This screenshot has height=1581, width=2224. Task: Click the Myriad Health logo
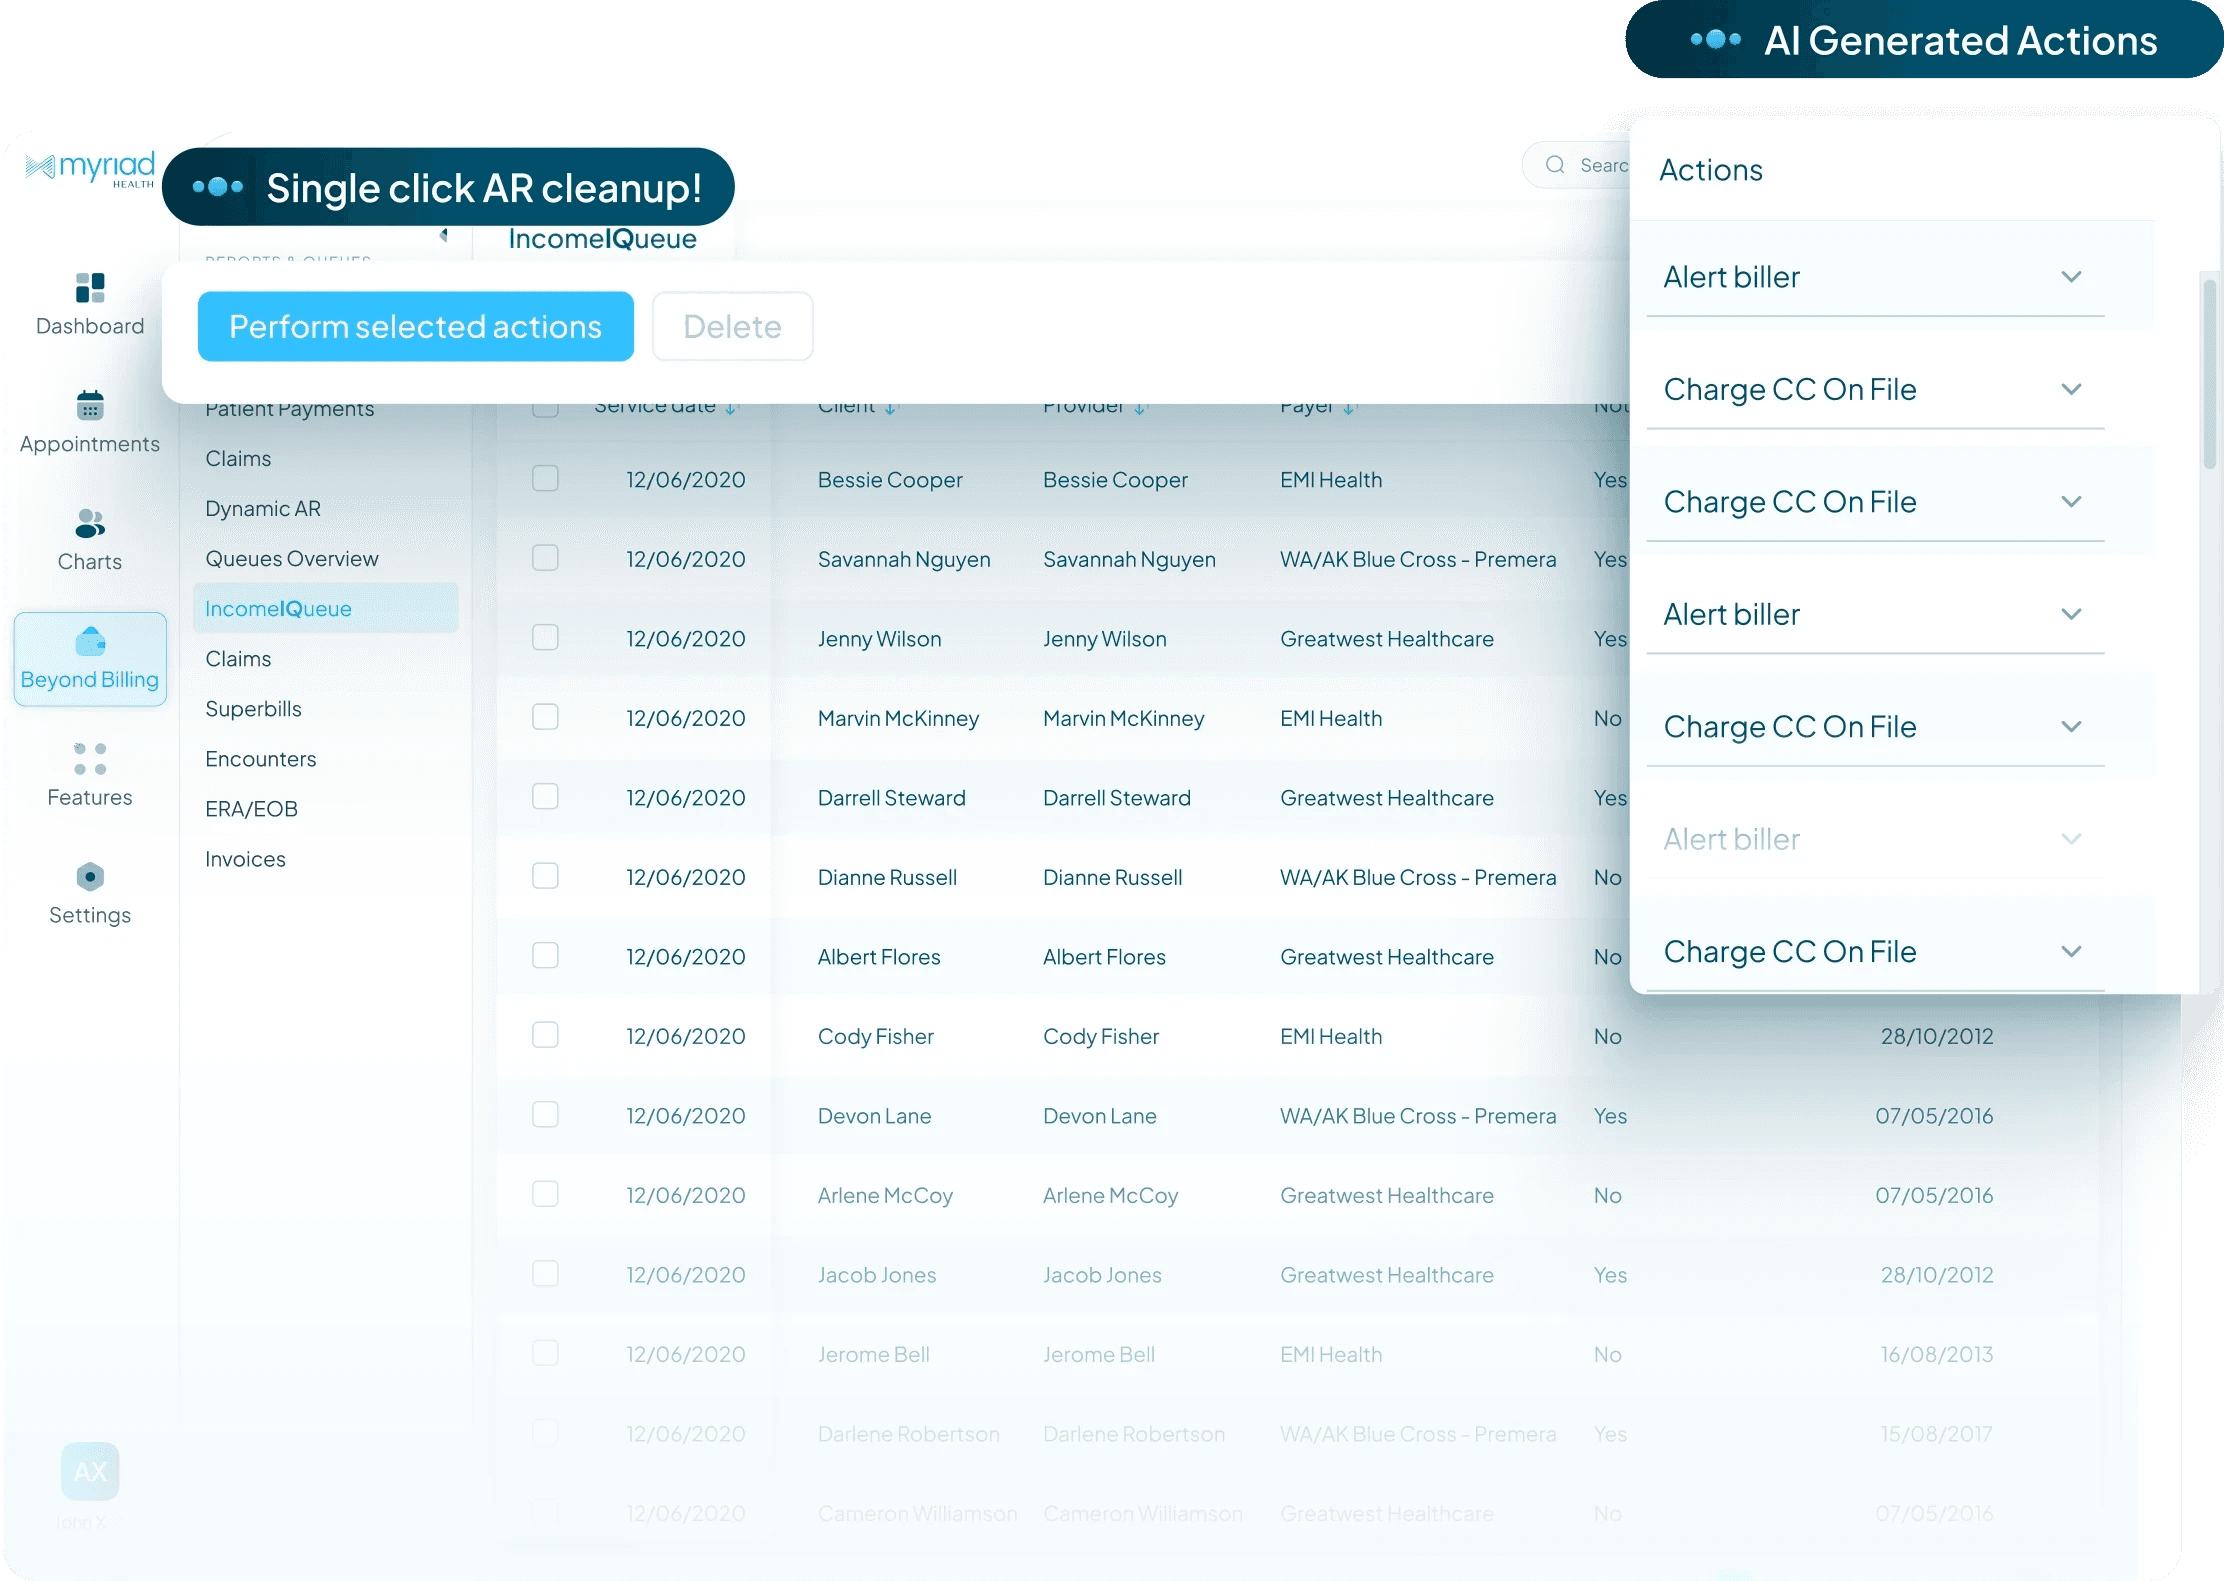90,168
